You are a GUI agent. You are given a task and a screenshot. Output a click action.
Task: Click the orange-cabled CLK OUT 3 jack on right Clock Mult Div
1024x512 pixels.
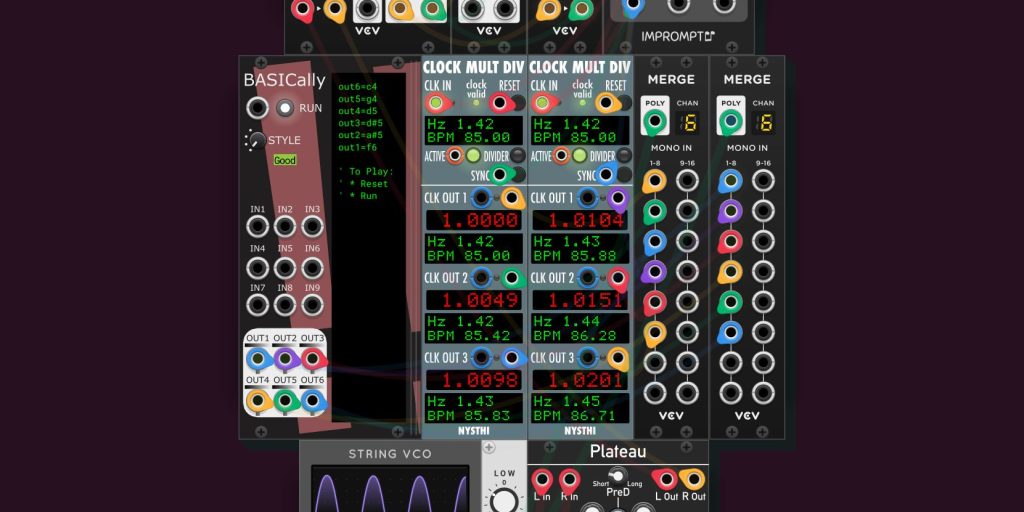coord(617,358)
